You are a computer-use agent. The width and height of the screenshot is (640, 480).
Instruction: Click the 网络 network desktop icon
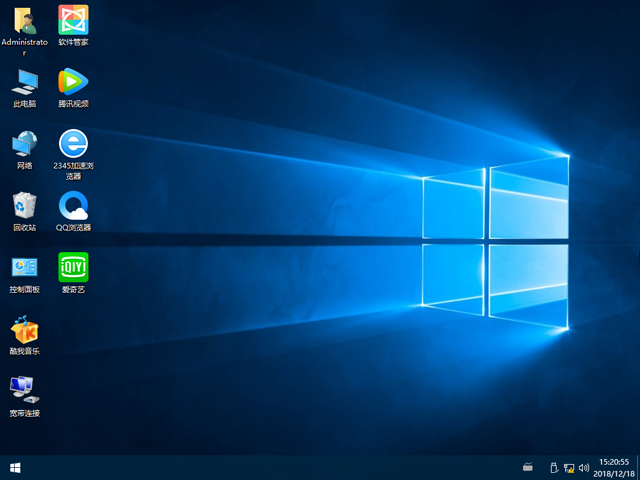[x=25, y=143]
